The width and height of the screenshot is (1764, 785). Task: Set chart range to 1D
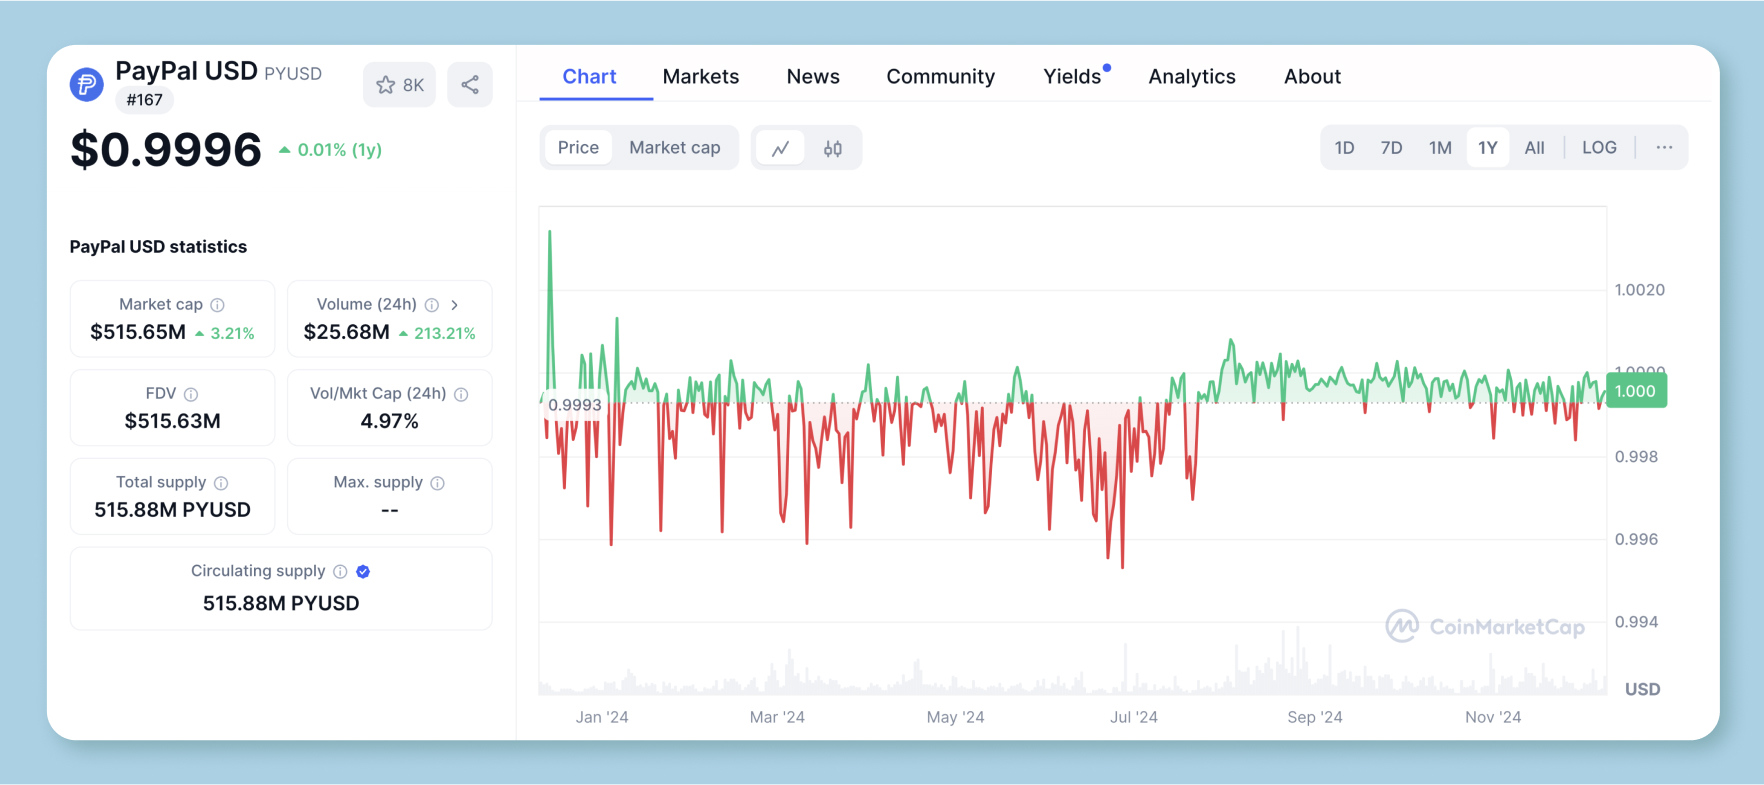1344,148
